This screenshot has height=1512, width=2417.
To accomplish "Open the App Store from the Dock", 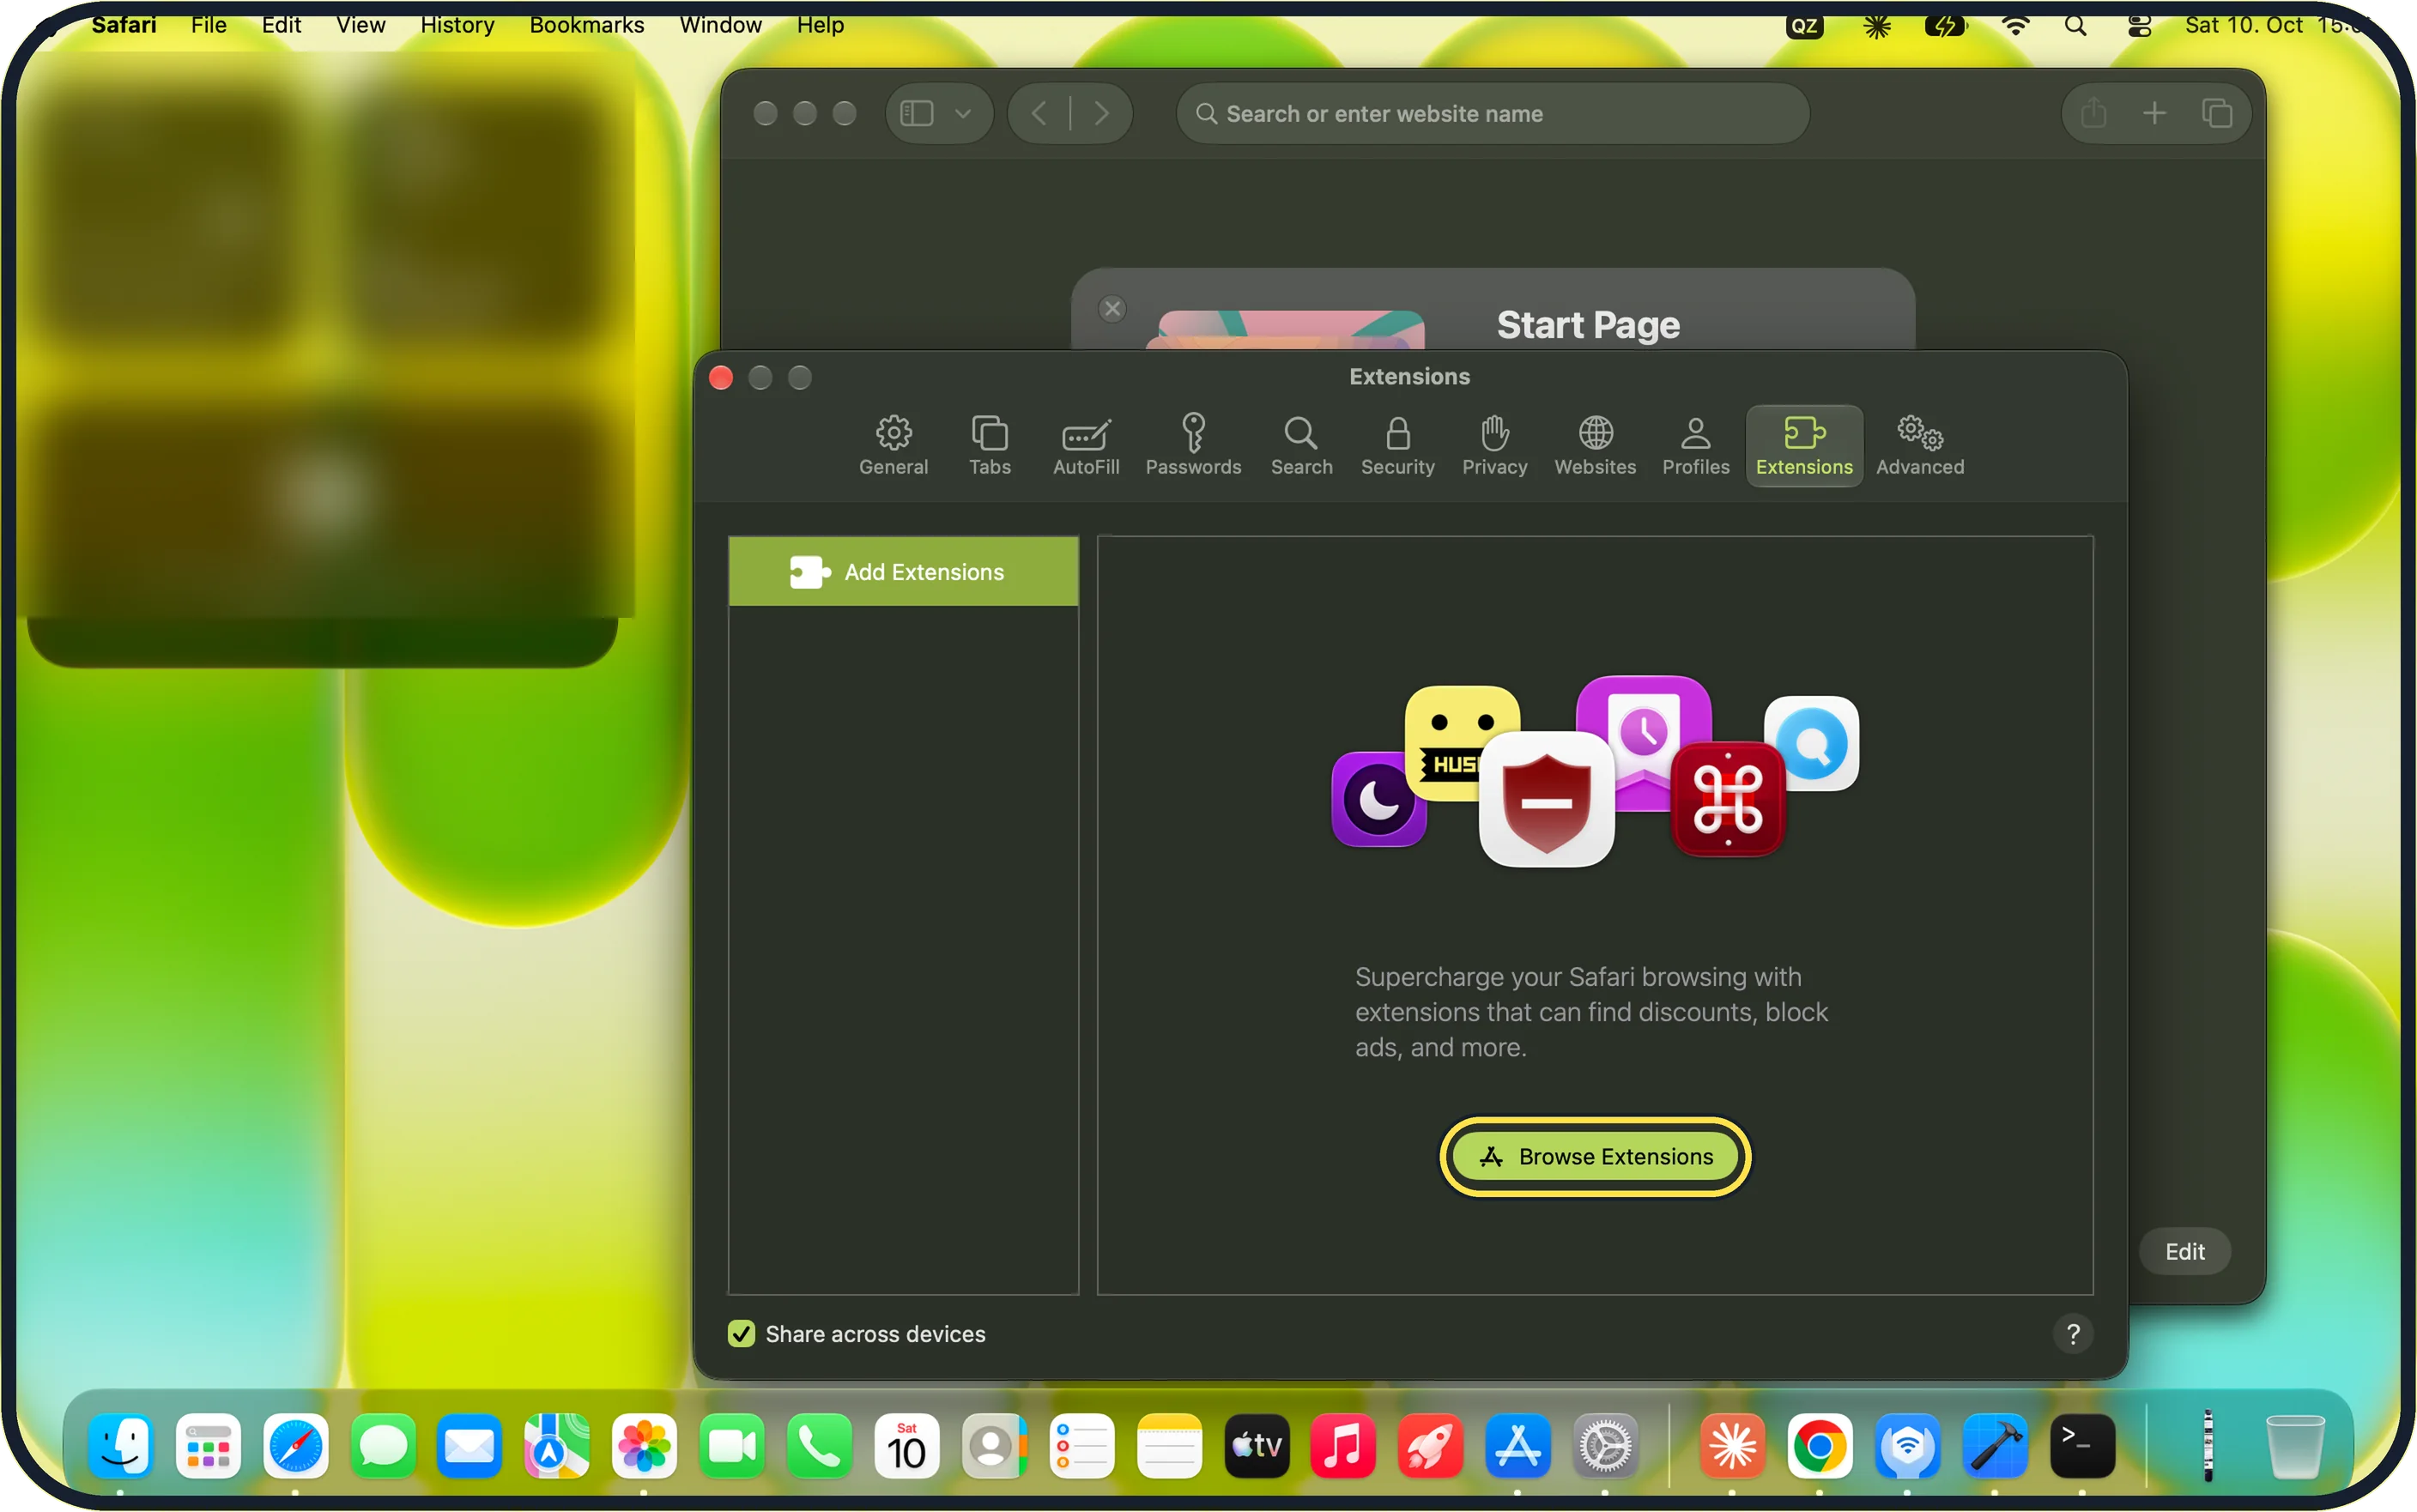I will 1517,1445.
